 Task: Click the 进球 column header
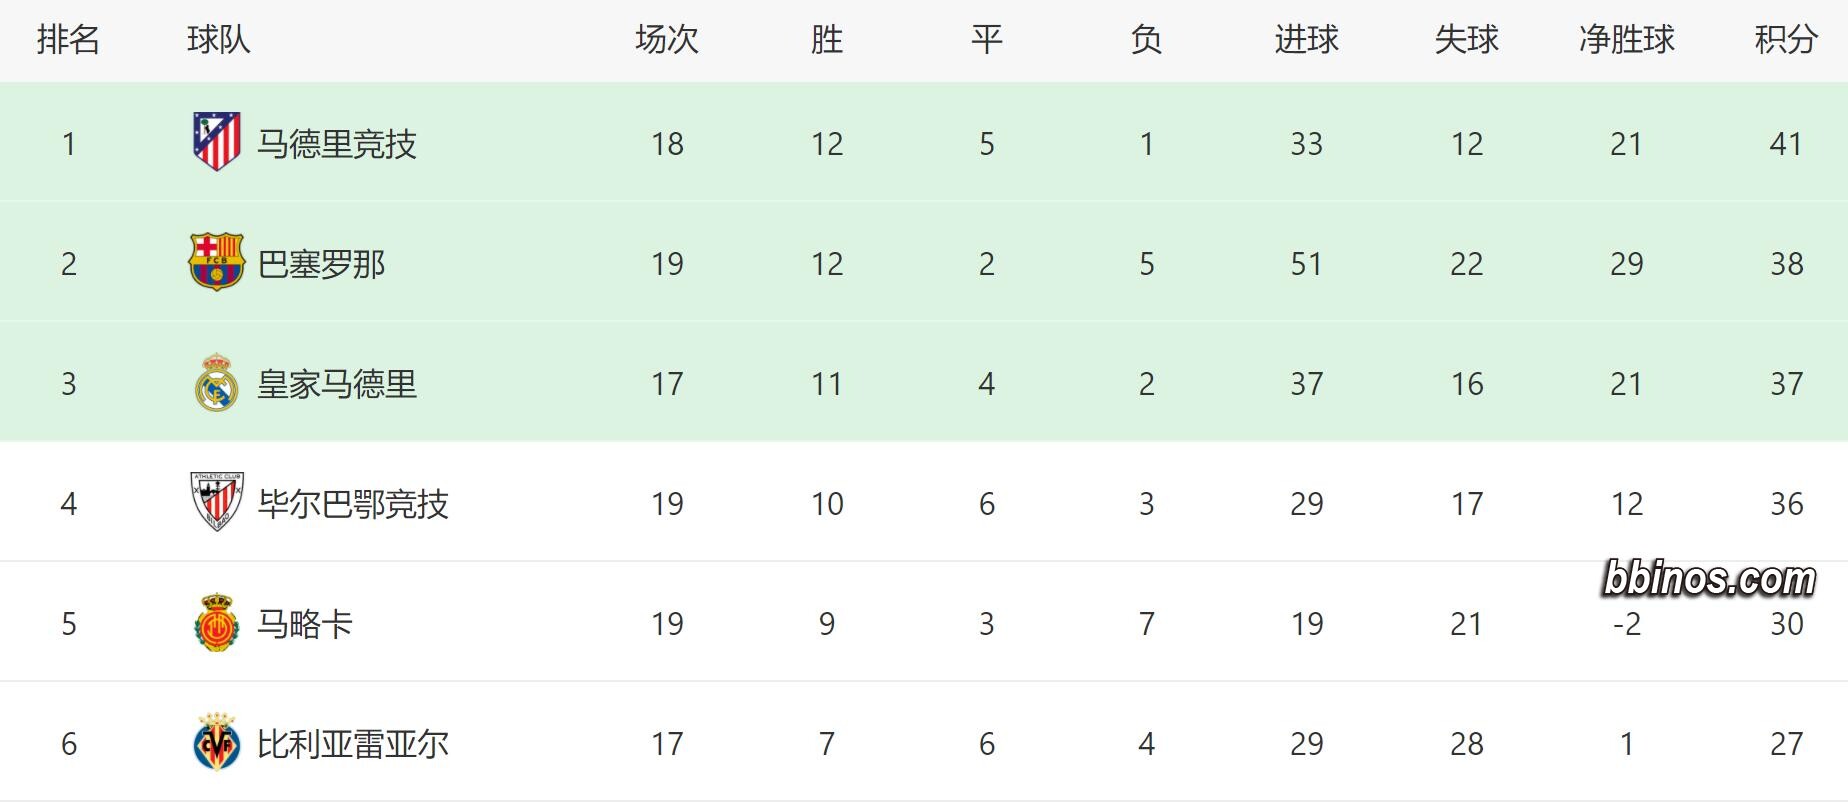(1306, 40)
